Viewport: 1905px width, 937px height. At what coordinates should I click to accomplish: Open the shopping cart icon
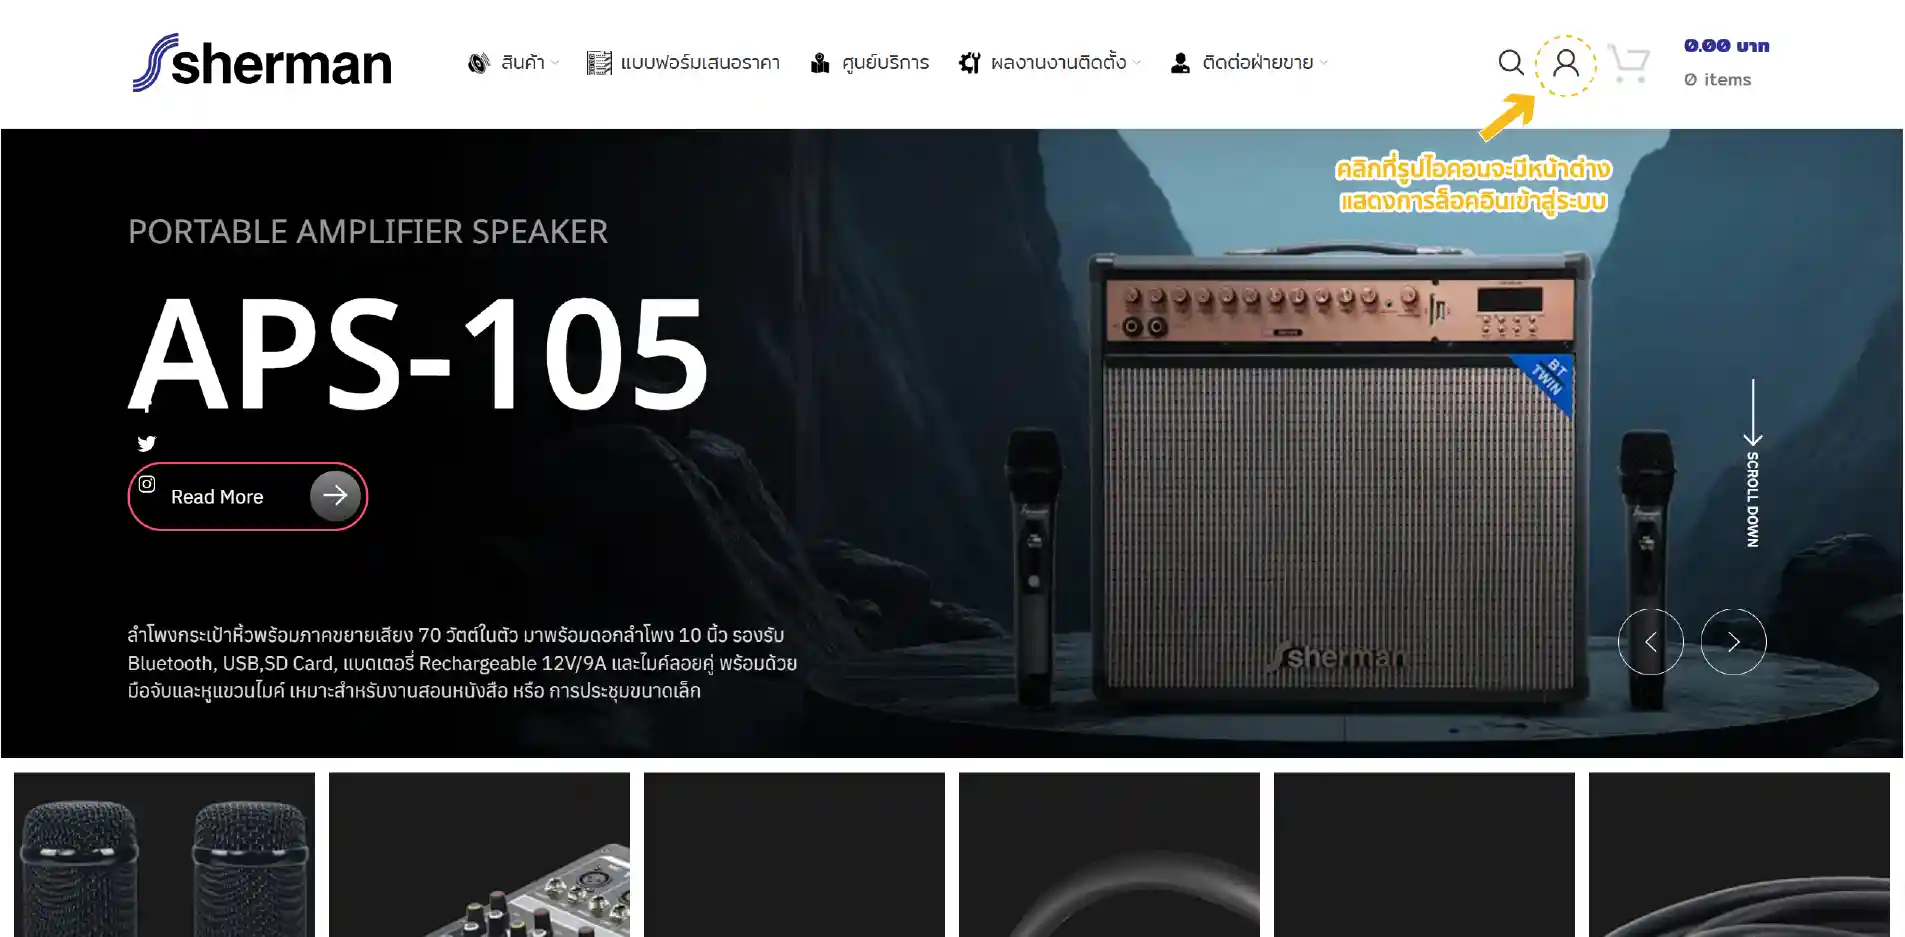[1628, 63]
